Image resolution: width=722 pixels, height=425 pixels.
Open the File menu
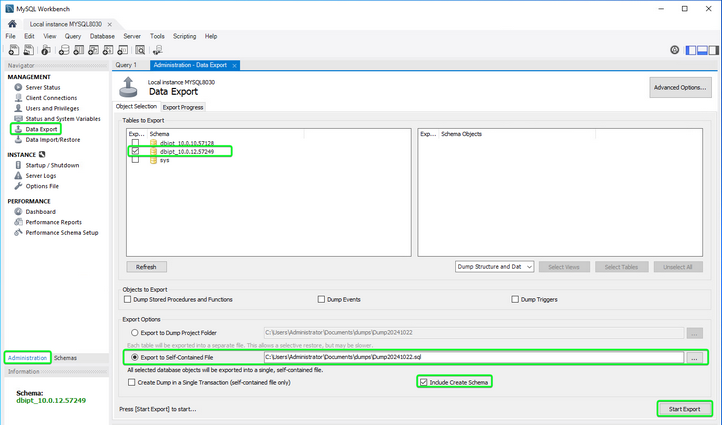[x=11, y=36]
